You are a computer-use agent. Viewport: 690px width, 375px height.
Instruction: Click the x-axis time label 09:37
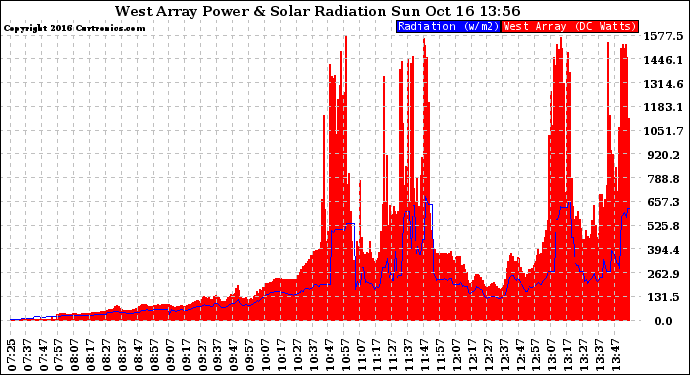[218, 355]
